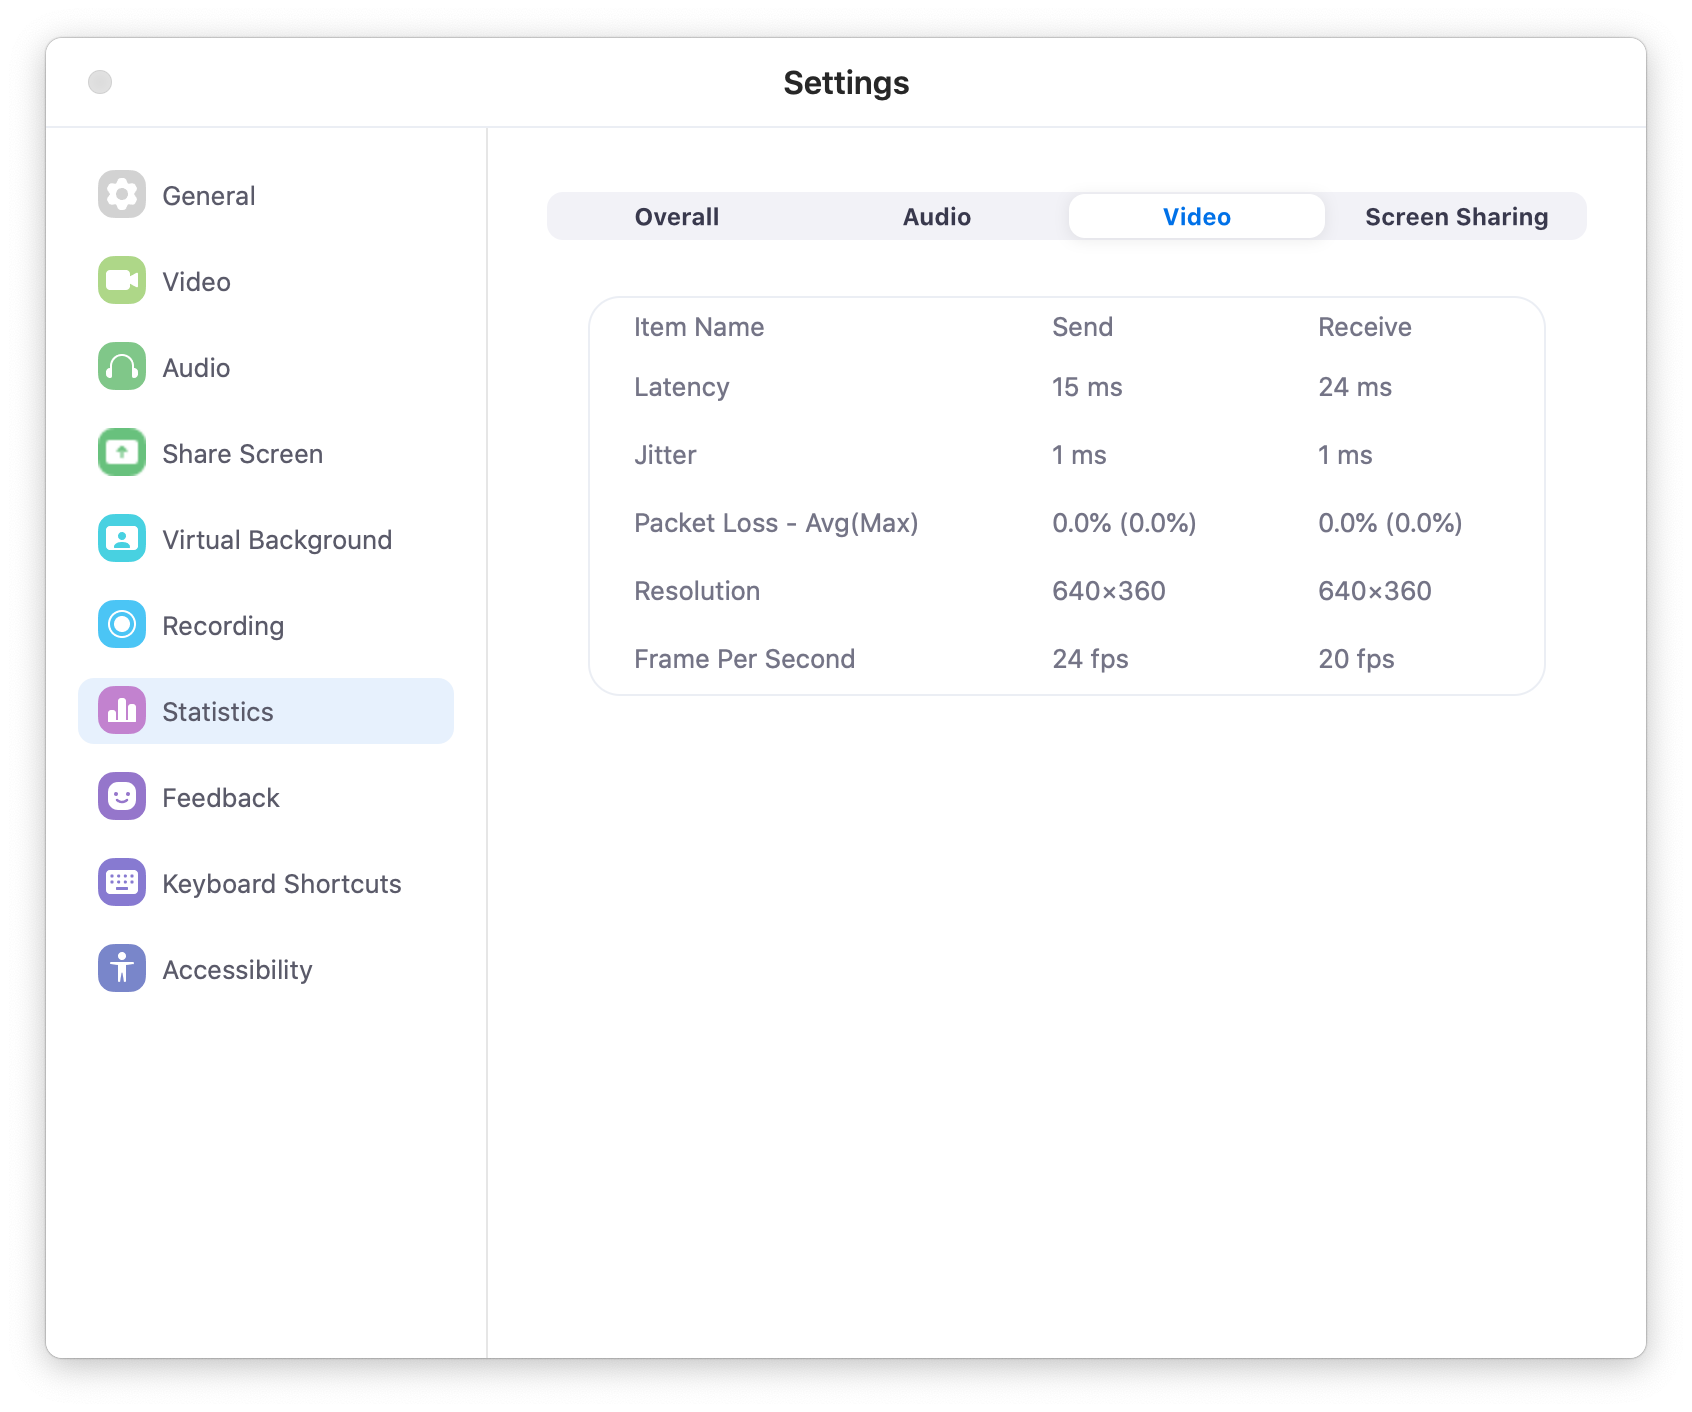Switch to the Overall statistics tab

pos(677,217)
